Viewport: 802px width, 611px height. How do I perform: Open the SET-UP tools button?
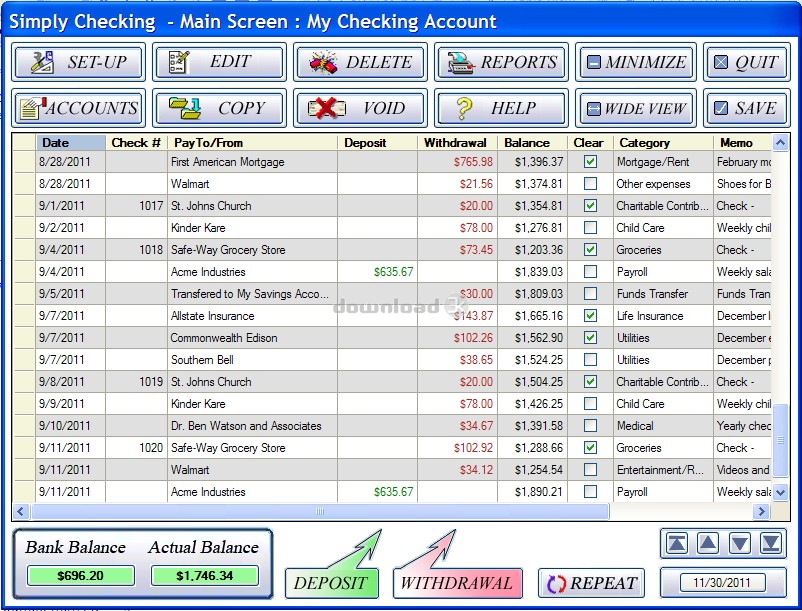coord(78,62)
